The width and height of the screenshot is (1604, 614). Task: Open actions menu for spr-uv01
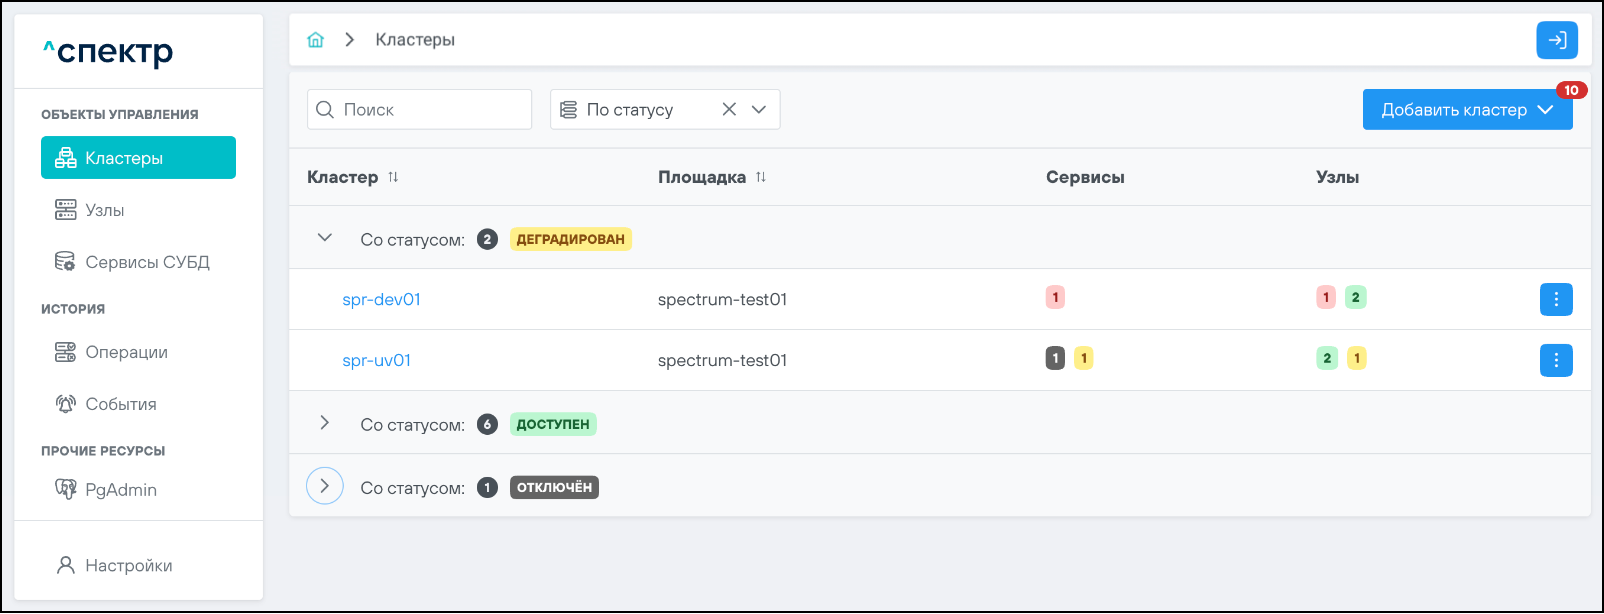pyautogui.click(x=1555, y=360)
